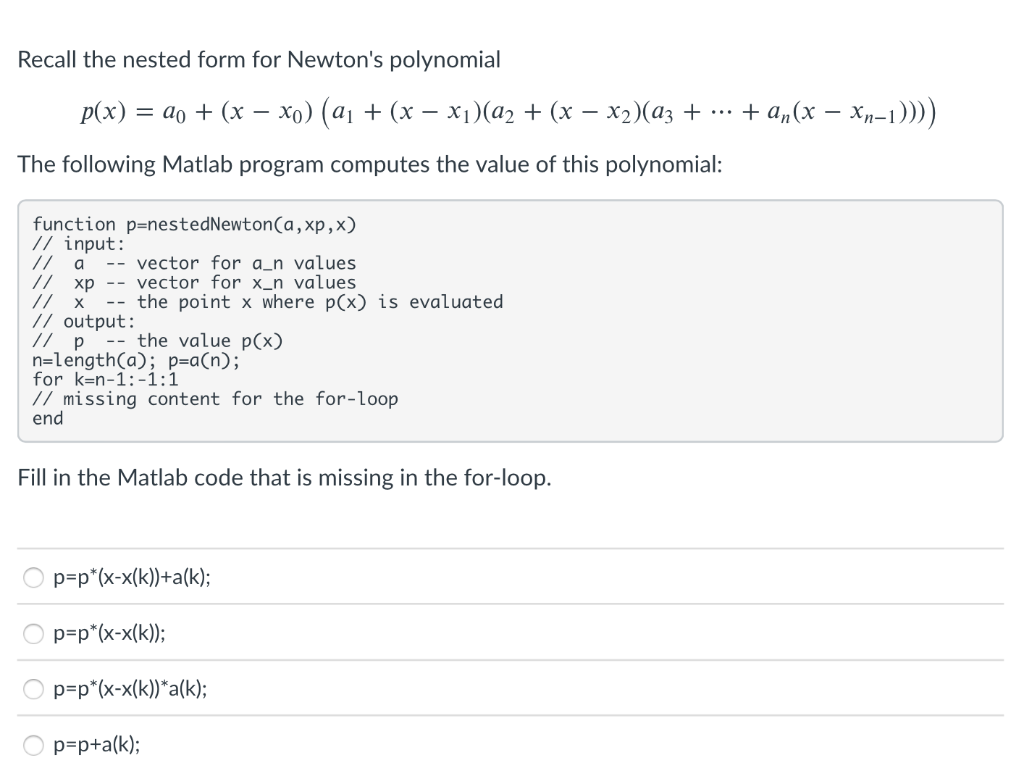
Task: Click the separator line above the first option
Action: tap(510, 549)
